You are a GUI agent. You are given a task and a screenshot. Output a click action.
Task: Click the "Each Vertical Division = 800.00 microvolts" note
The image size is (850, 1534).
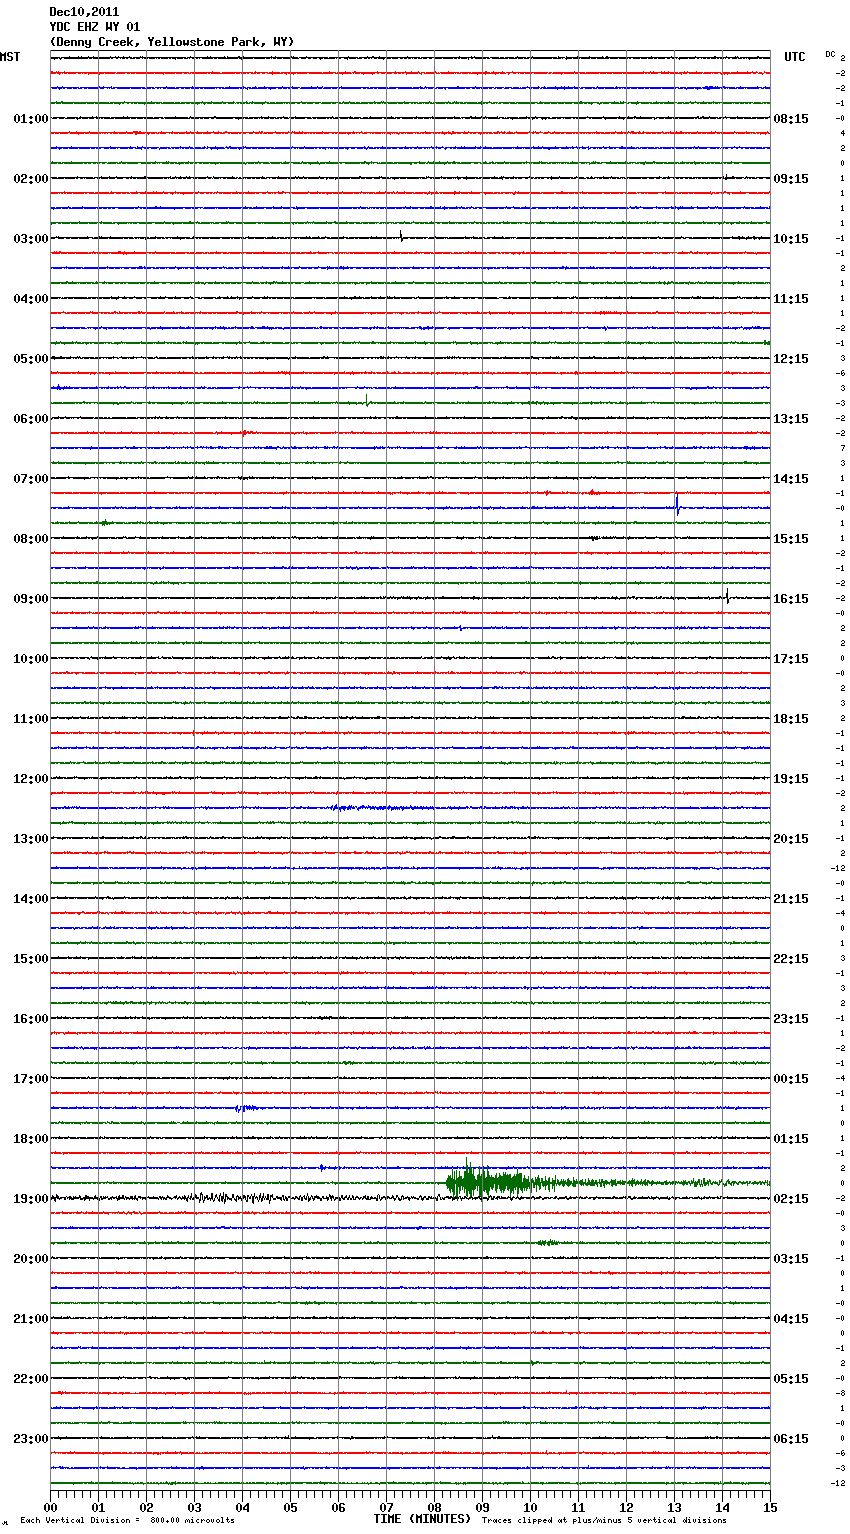pyautogui.click(x=127, y=1521)
